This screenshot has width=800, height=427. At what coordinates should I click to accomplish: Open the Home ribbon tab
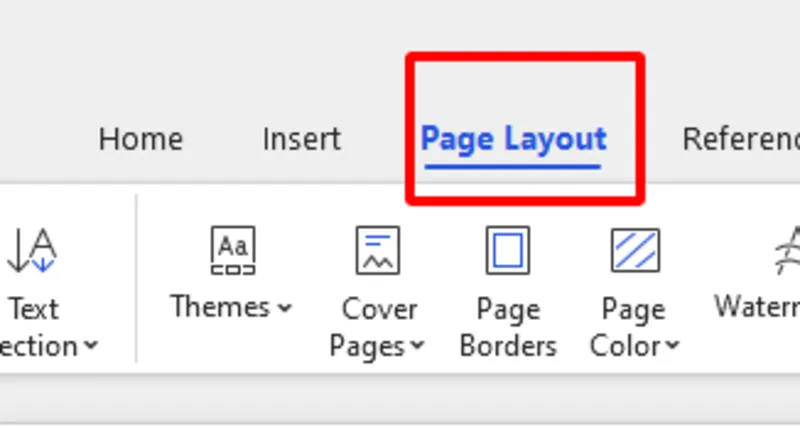coord(141,139)
